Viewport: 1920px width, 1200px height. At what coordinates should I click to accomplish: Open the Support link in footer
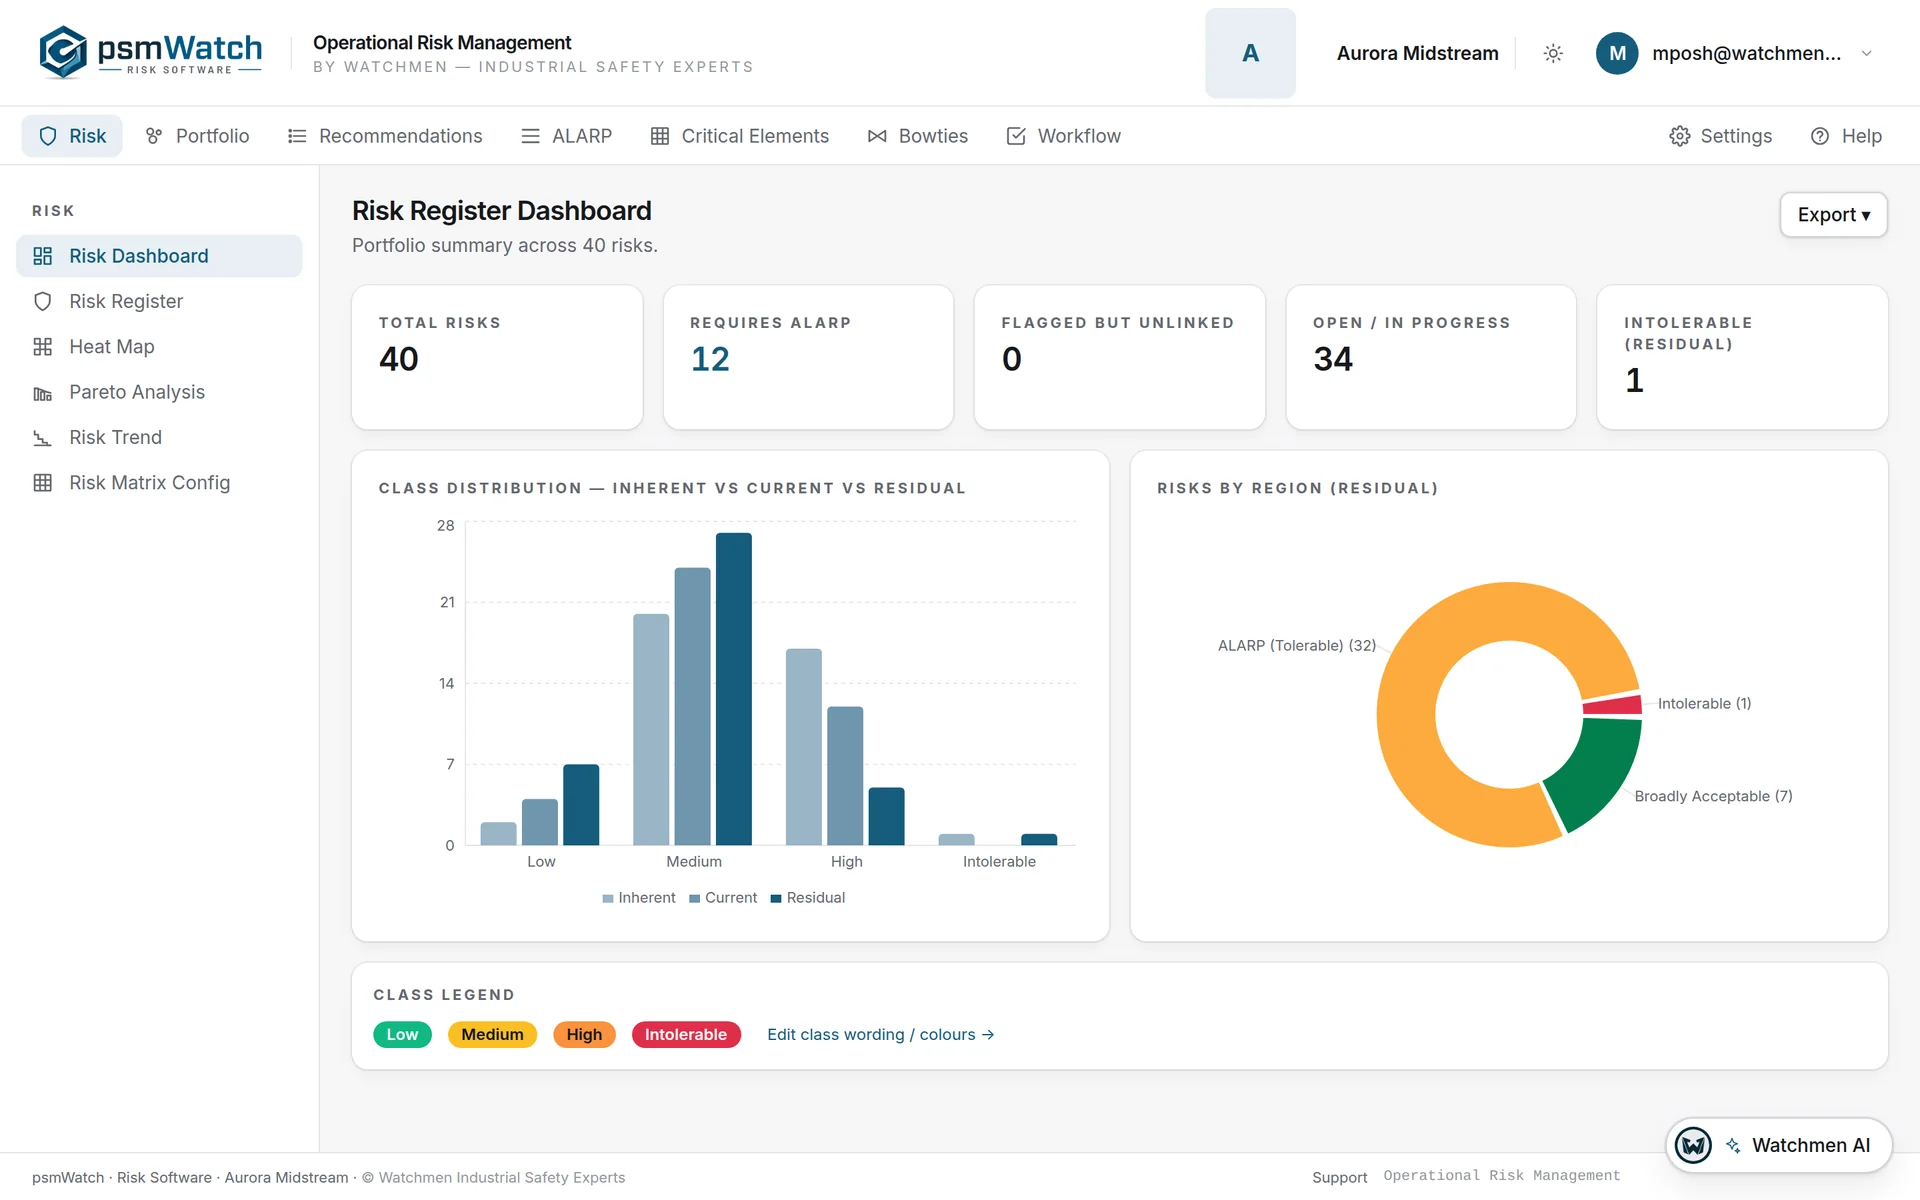(1339, 1177)
